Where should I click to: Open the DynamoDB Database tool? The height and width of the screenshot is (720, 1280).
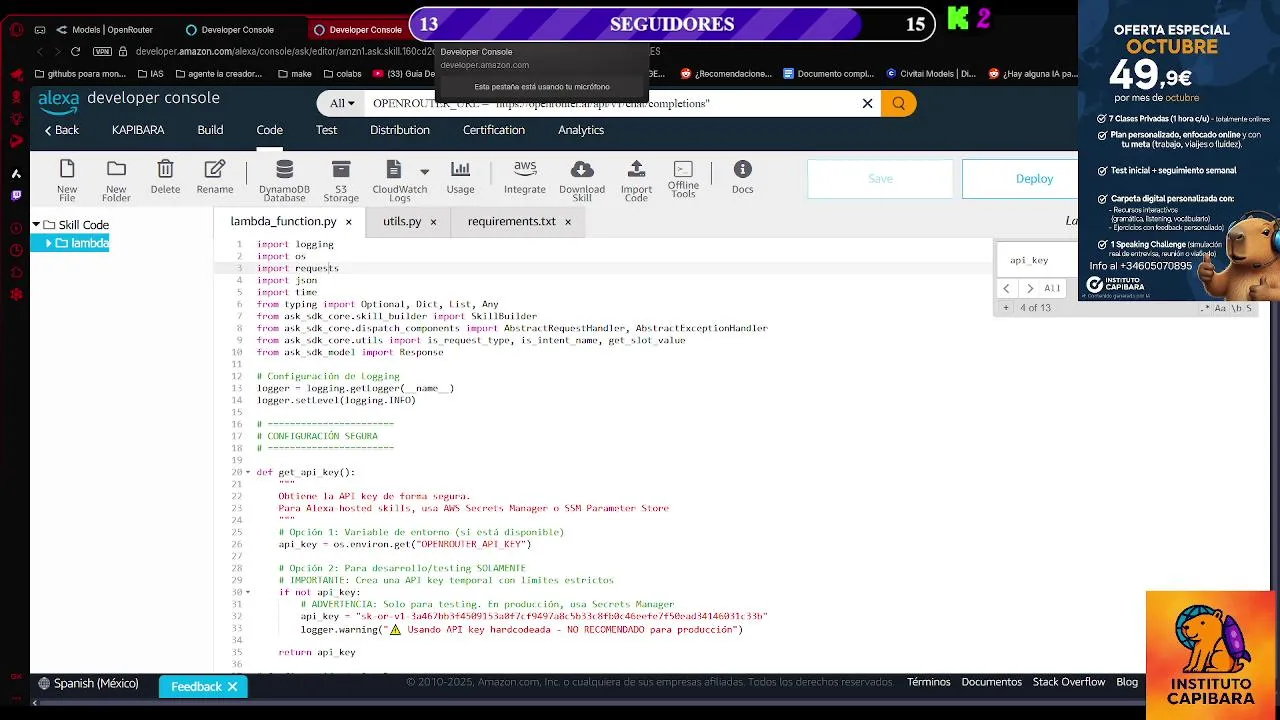coord(284,180)
